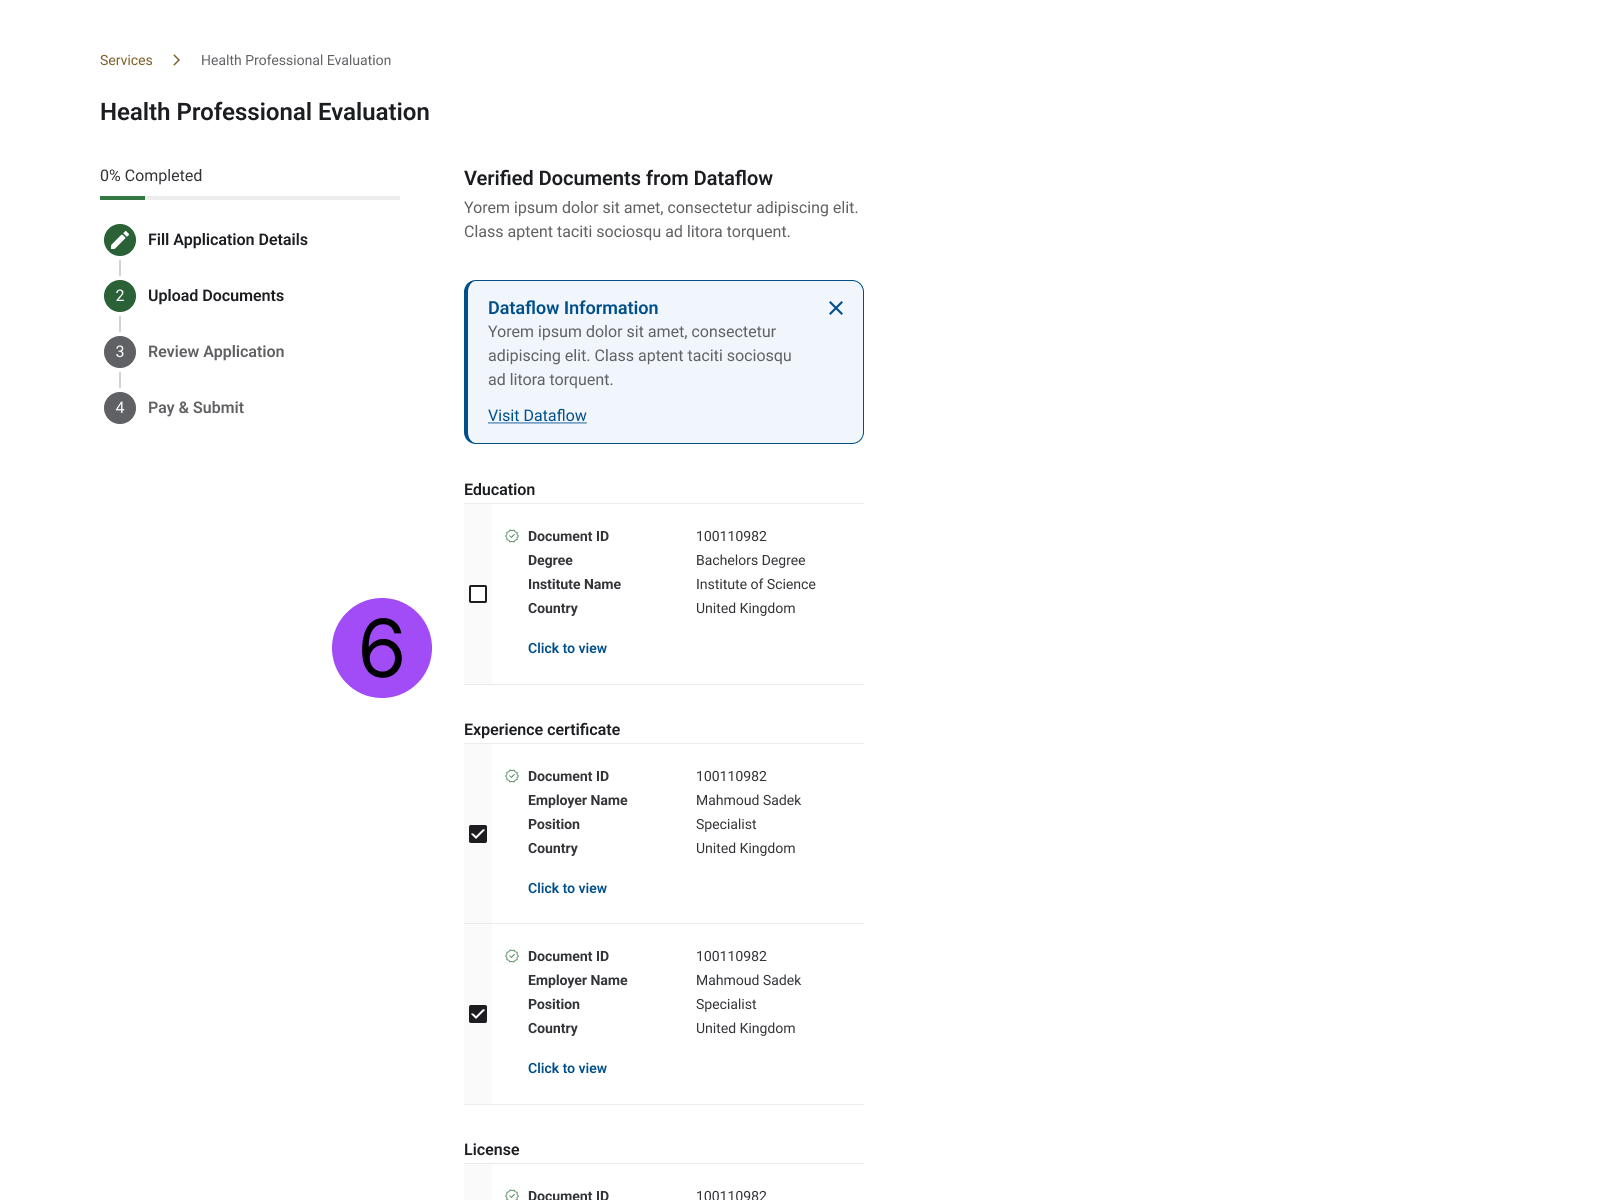Viewport: 1600px width, 1200px height.
Task: Click the verified check icon in Education
Action: click(512, 536)
